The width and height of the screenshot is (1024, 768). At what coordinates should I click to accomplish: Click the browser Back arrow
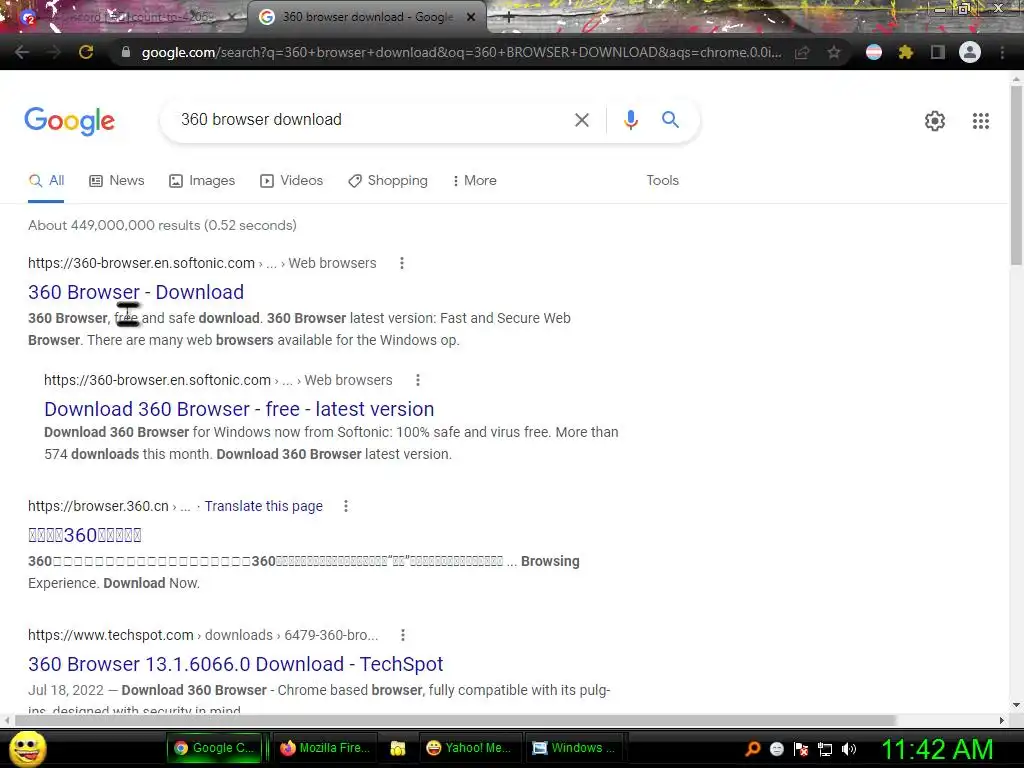pyautogui.click(x=22, y=52)
